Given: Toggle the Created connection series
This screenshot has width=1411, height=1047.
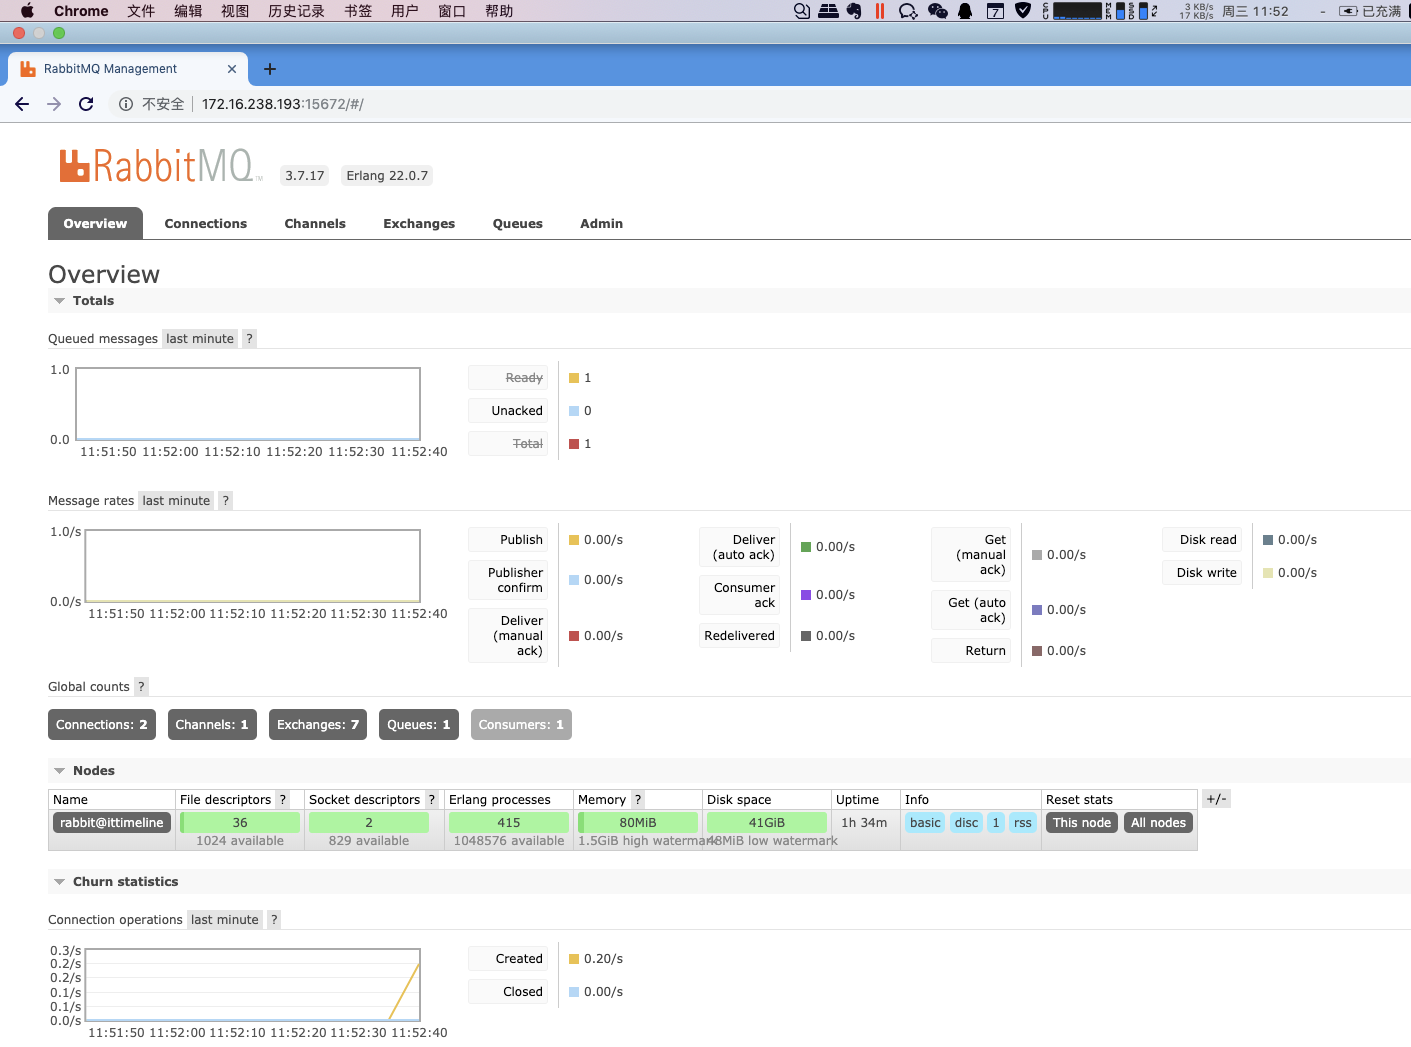Looking at the screenshot, I should pos(508,959).
